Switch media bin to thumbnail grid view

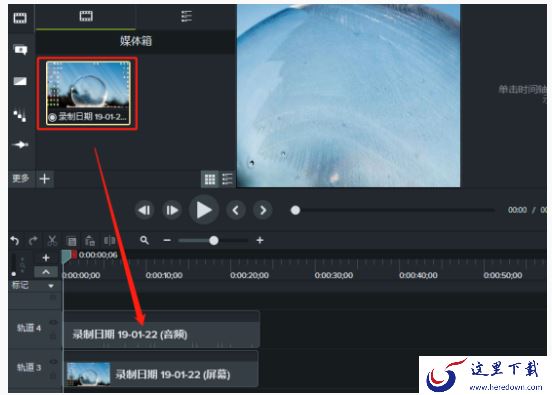pyautogui.click(x=210, y=179)
